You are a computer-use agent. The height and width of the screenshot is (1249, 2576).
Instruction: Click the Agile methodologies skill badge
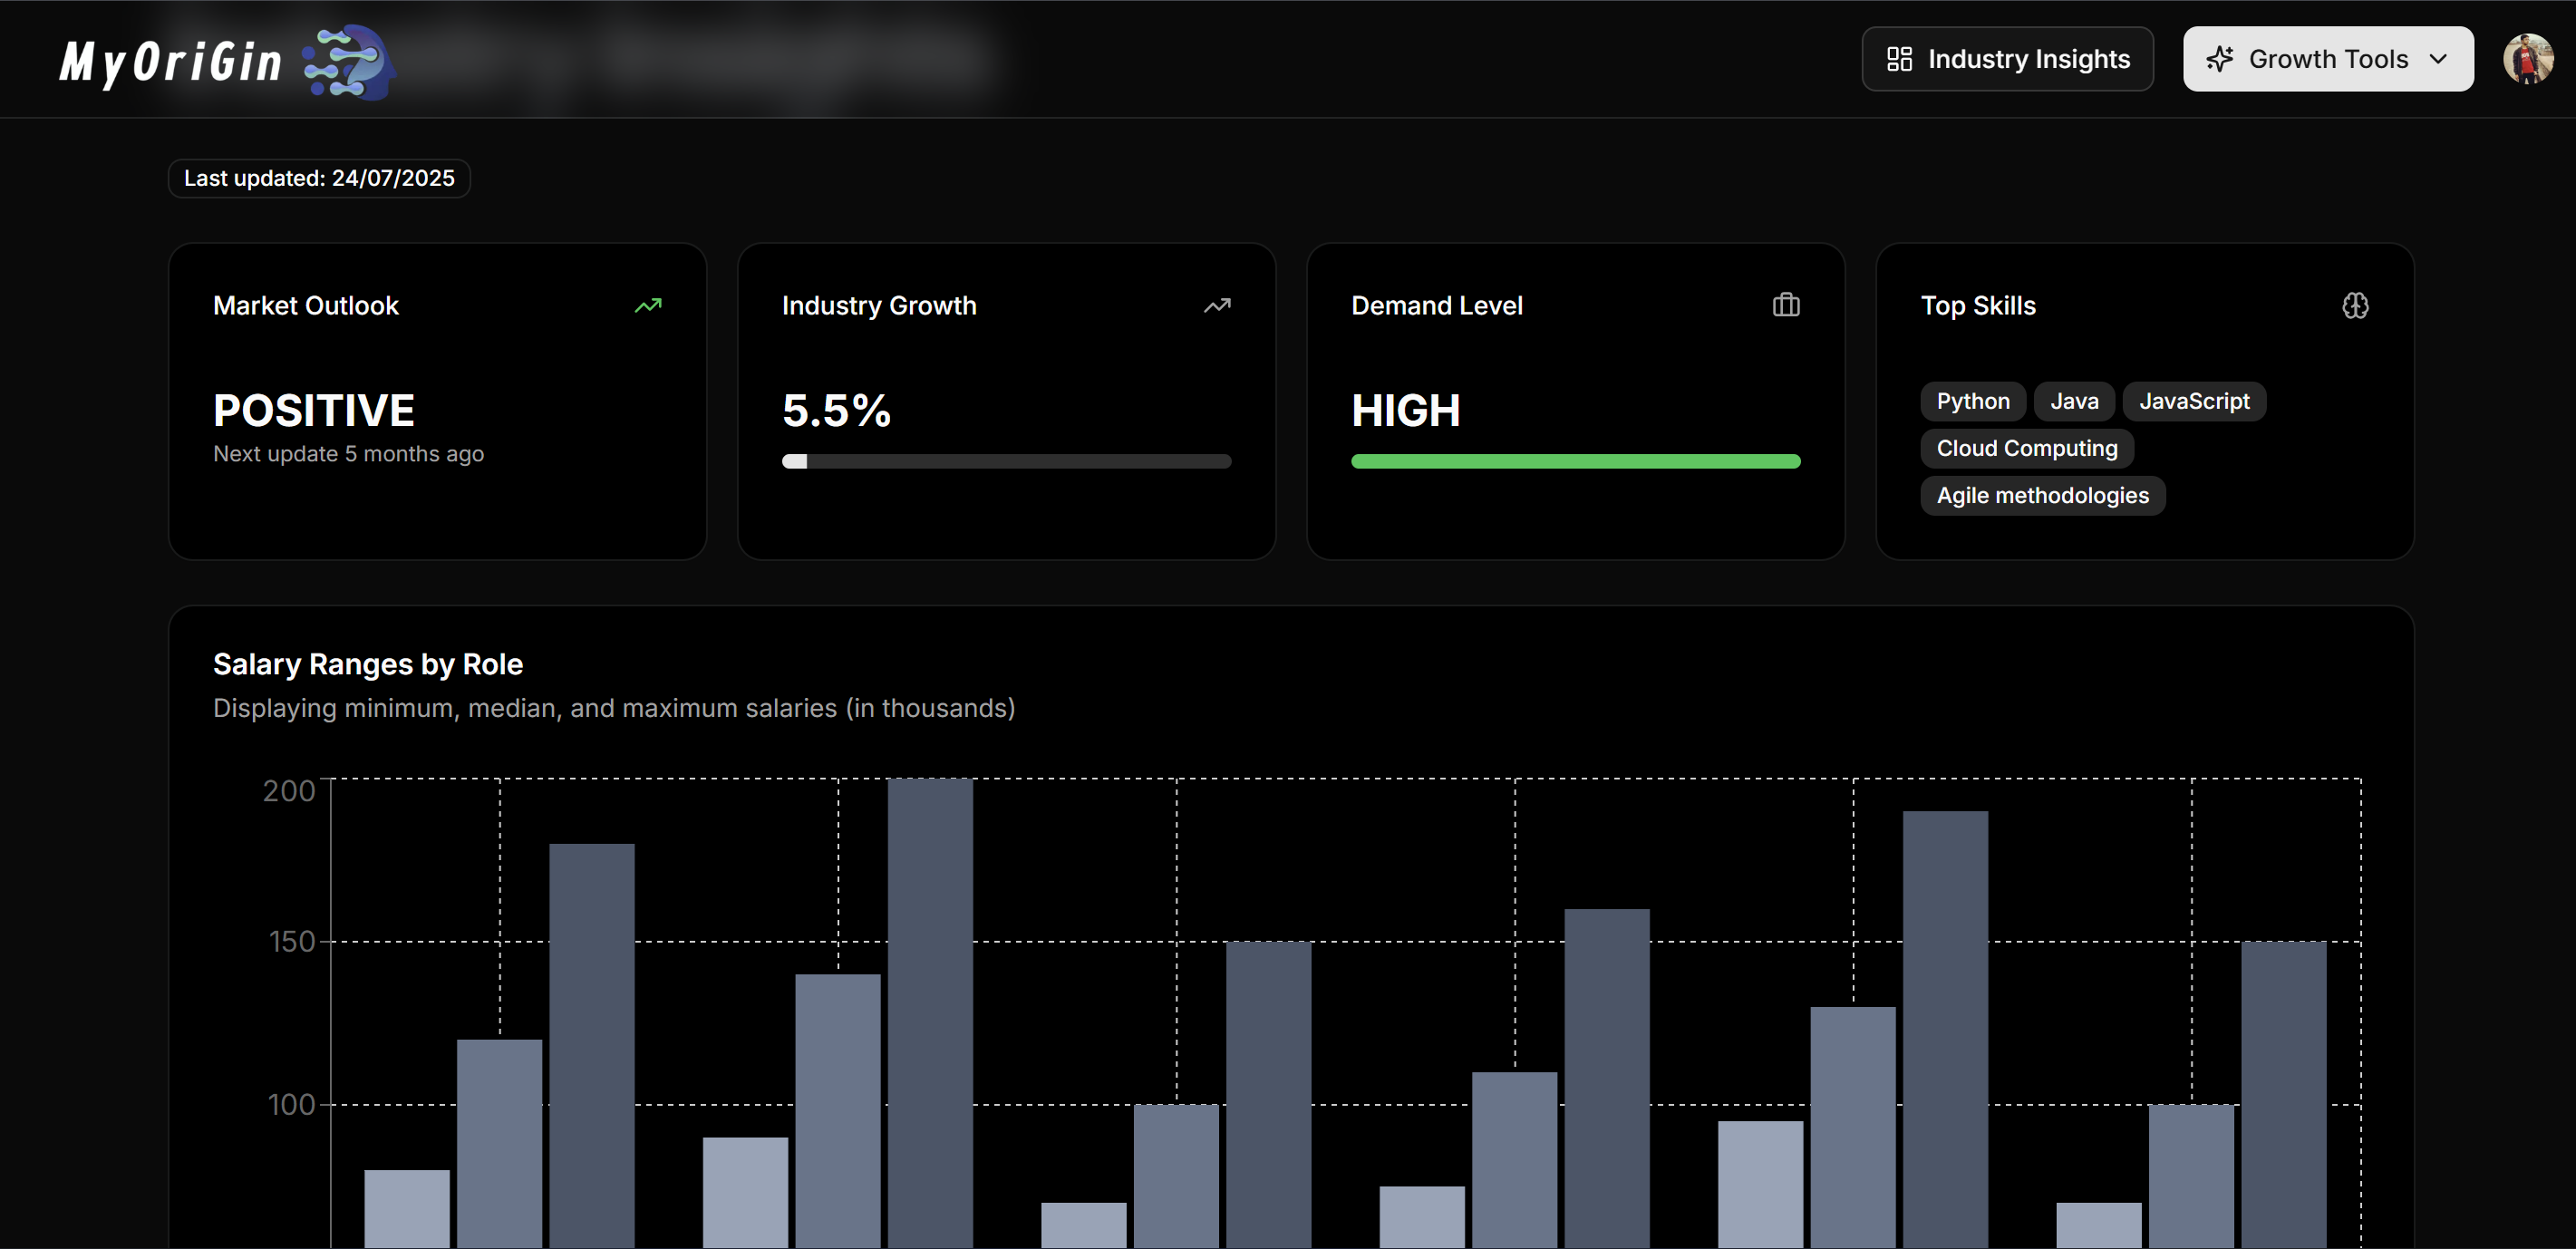[2042, 495]
